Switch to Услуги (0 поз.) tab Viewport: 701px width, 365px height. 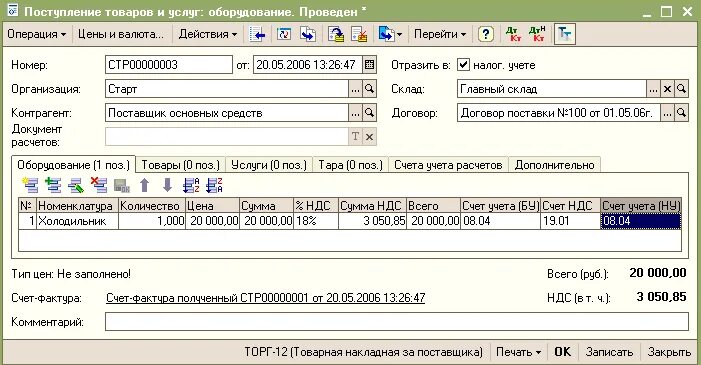[269, 165]
